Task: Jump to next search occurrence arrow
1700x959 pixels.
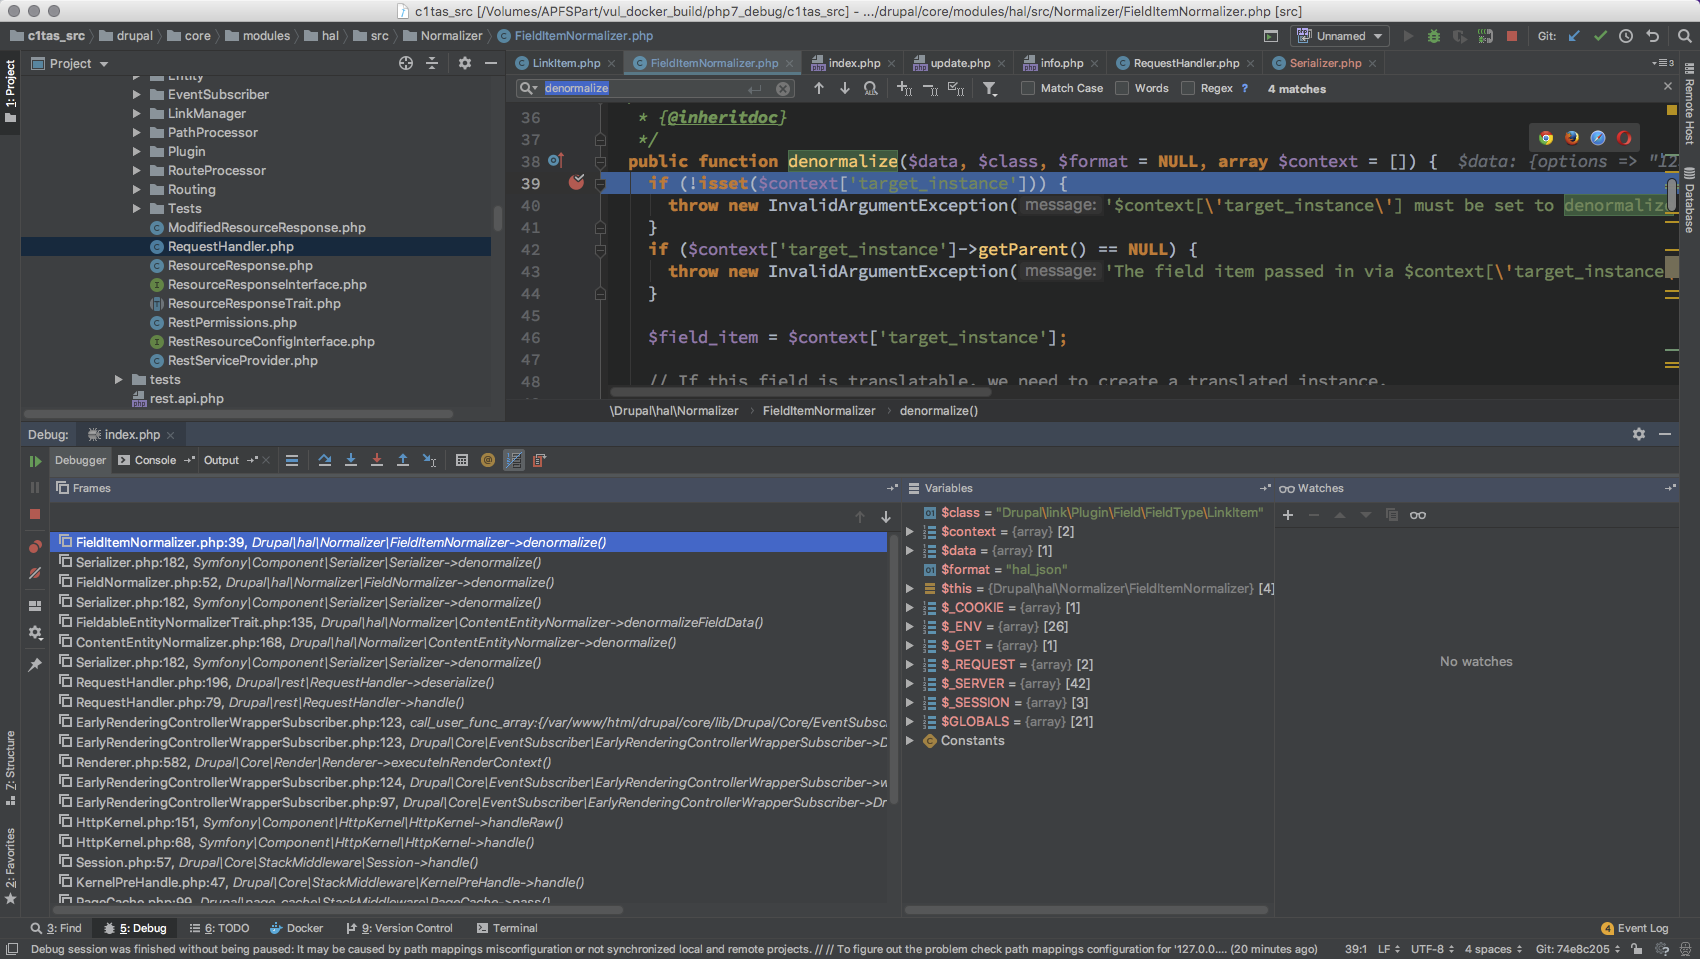Action: (845, 88)
